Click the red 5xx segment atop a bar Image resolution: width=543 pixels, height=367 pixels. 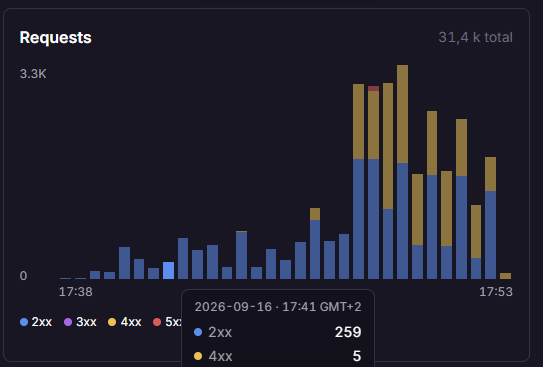tap(373, 88)
